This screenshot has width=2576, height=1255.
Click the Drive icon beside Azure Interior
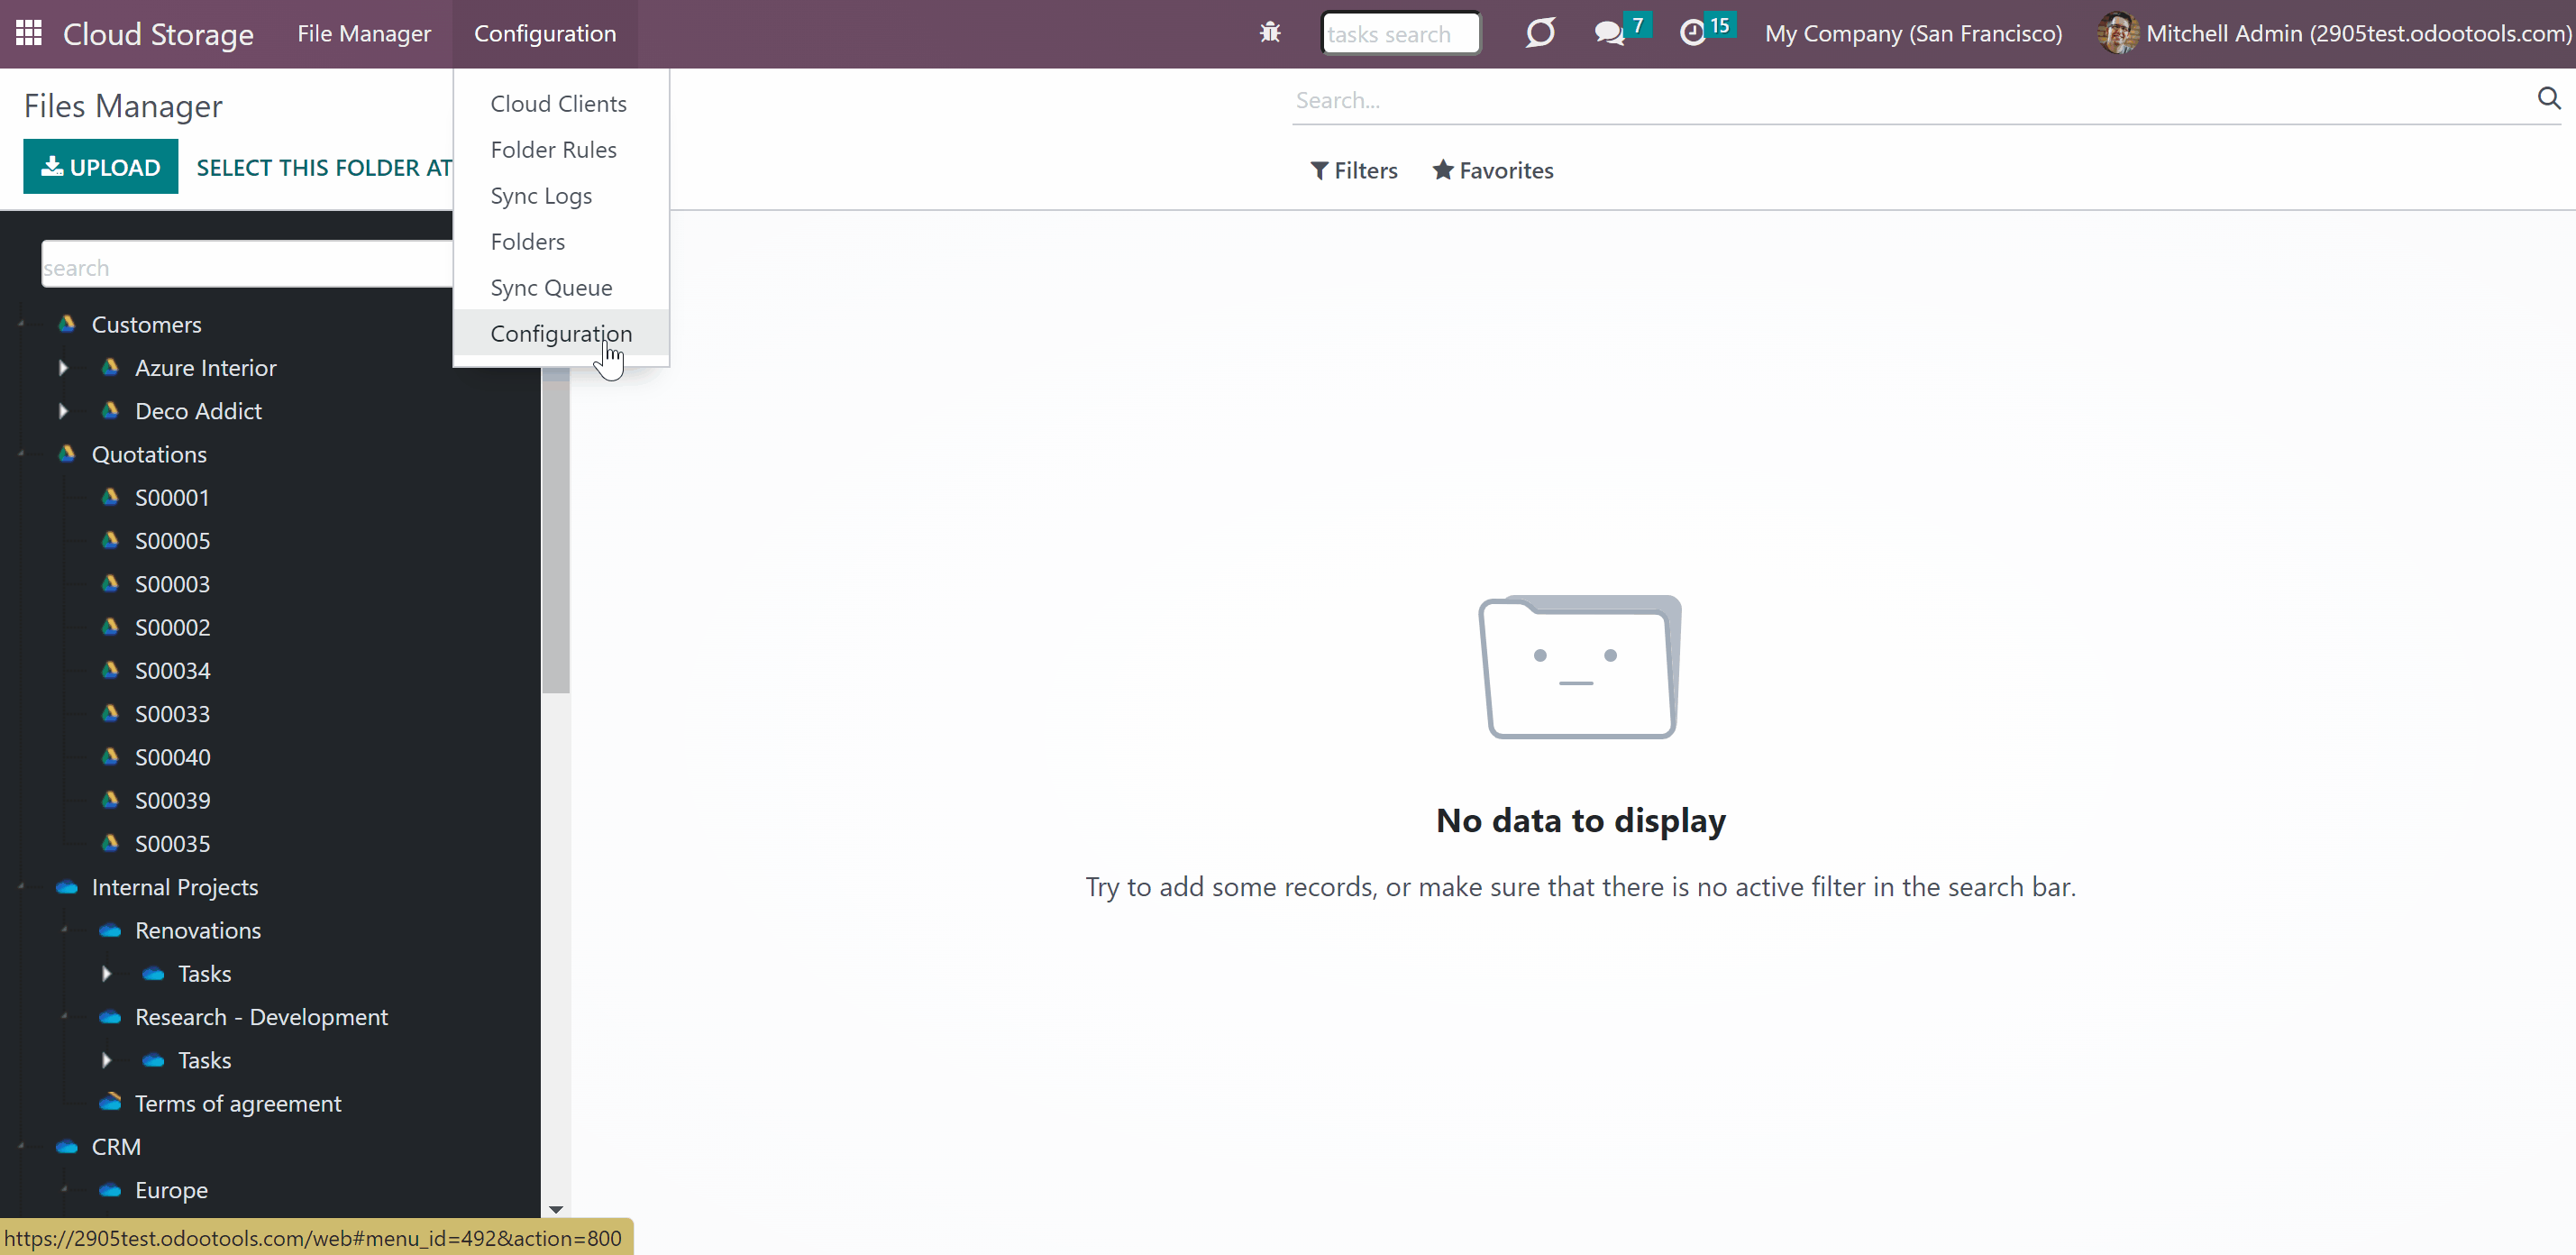[110, 367]
